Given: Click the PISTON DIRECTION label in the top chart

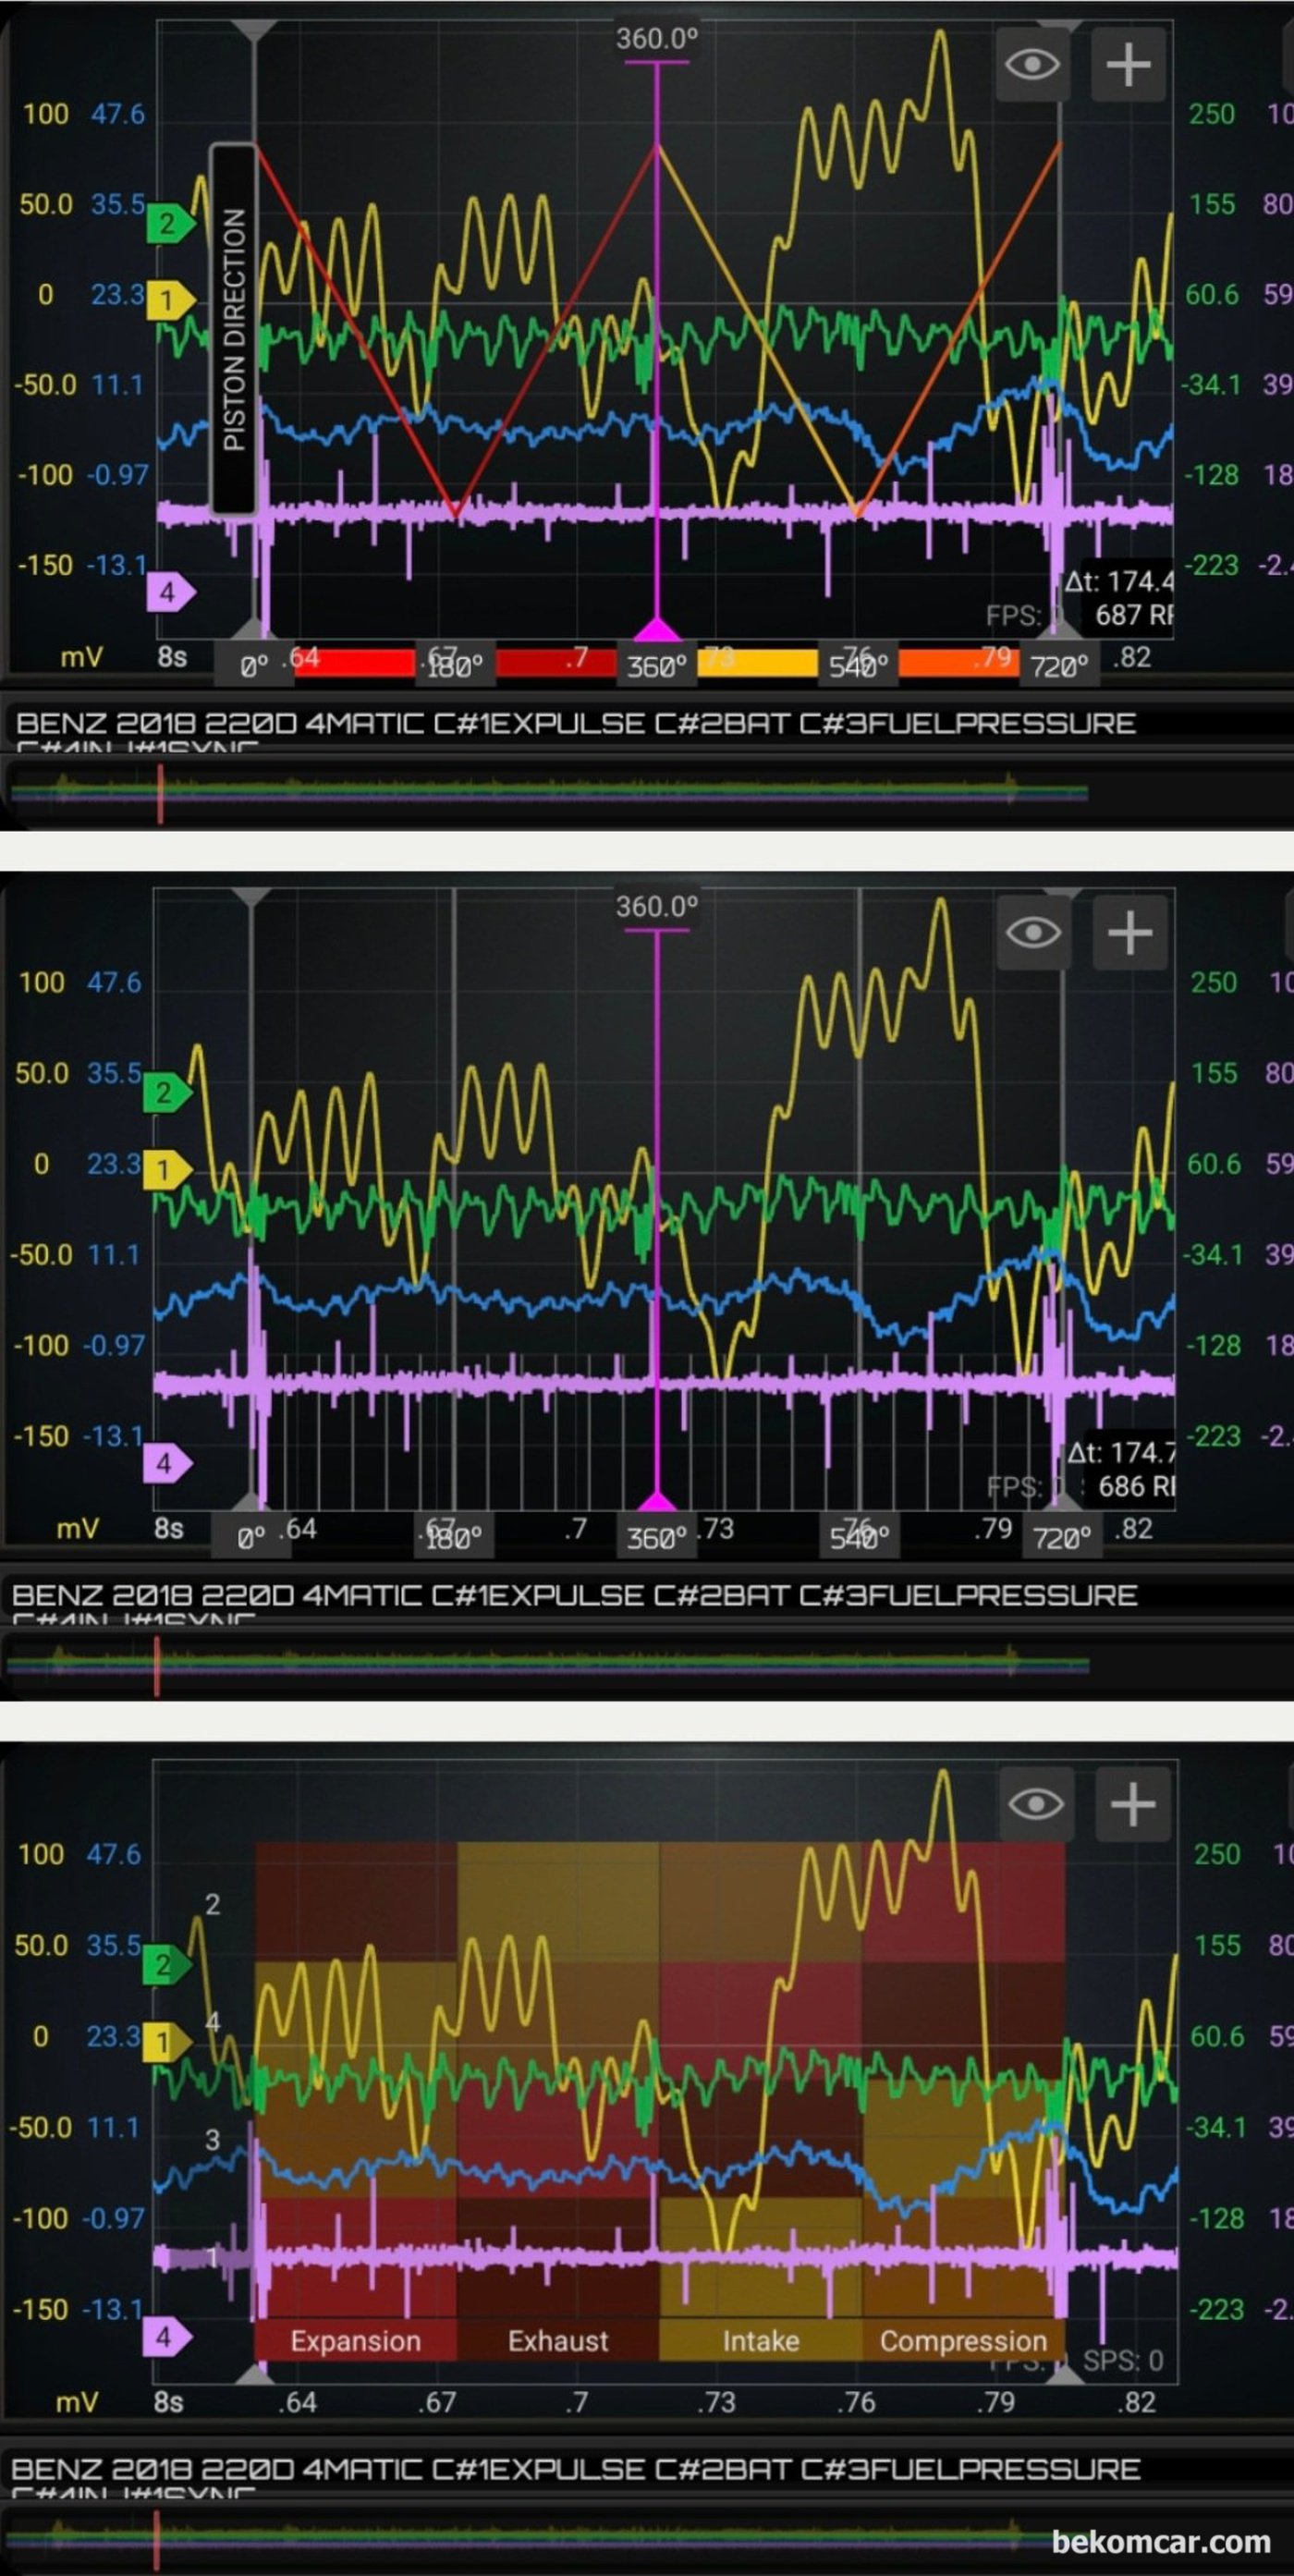Looking at the screenshot, I should (x=233, y=328).
